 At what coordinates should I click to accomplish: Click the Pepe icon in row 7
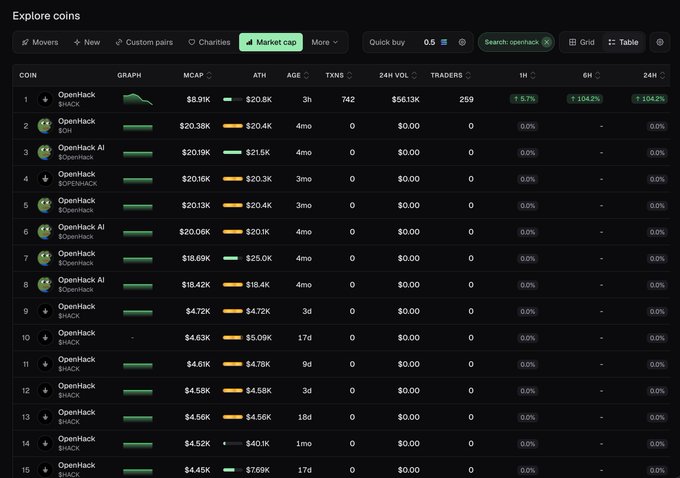coord(45,258)
